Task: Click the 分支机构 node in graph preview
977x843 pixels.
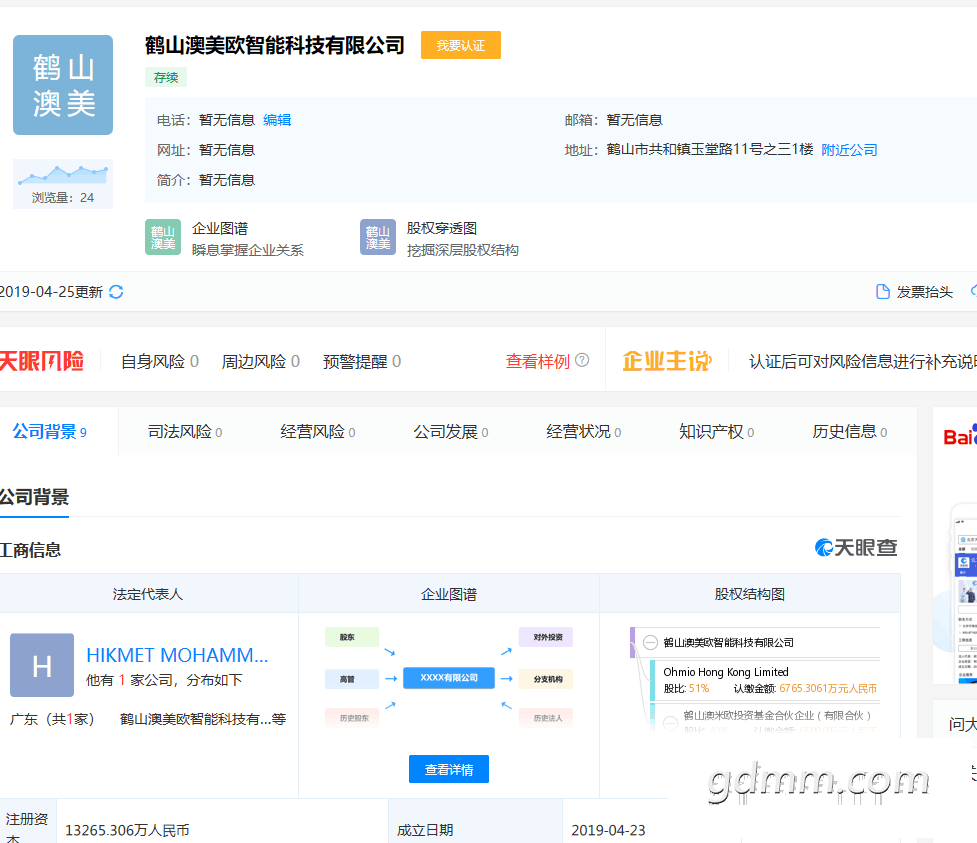Action: coord(546,679)
